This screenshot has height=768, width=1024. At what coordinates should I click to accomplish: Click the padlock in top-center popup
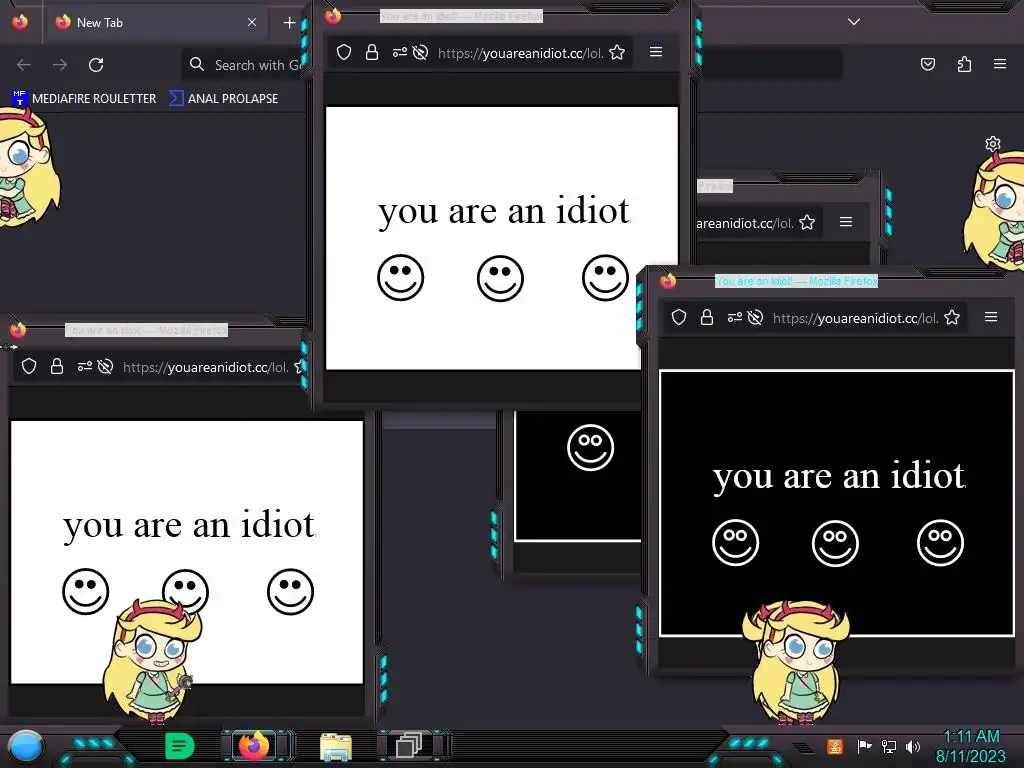(x=372, y=52)
